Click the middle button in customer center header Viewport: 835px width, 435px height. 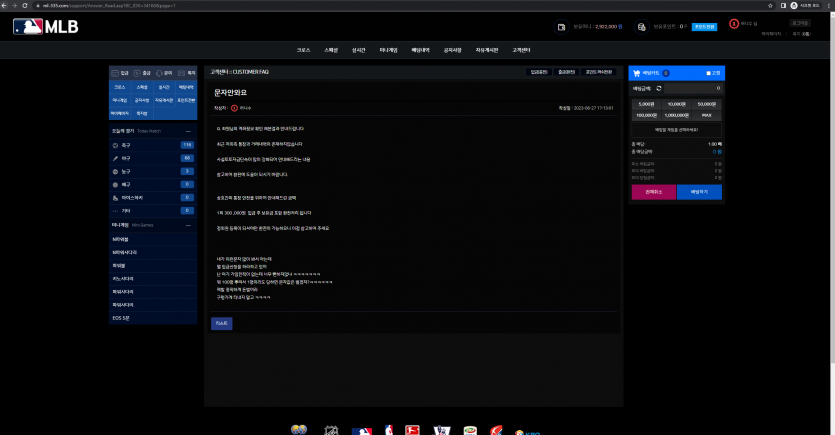pyautogui.click(x=566, y=72)
